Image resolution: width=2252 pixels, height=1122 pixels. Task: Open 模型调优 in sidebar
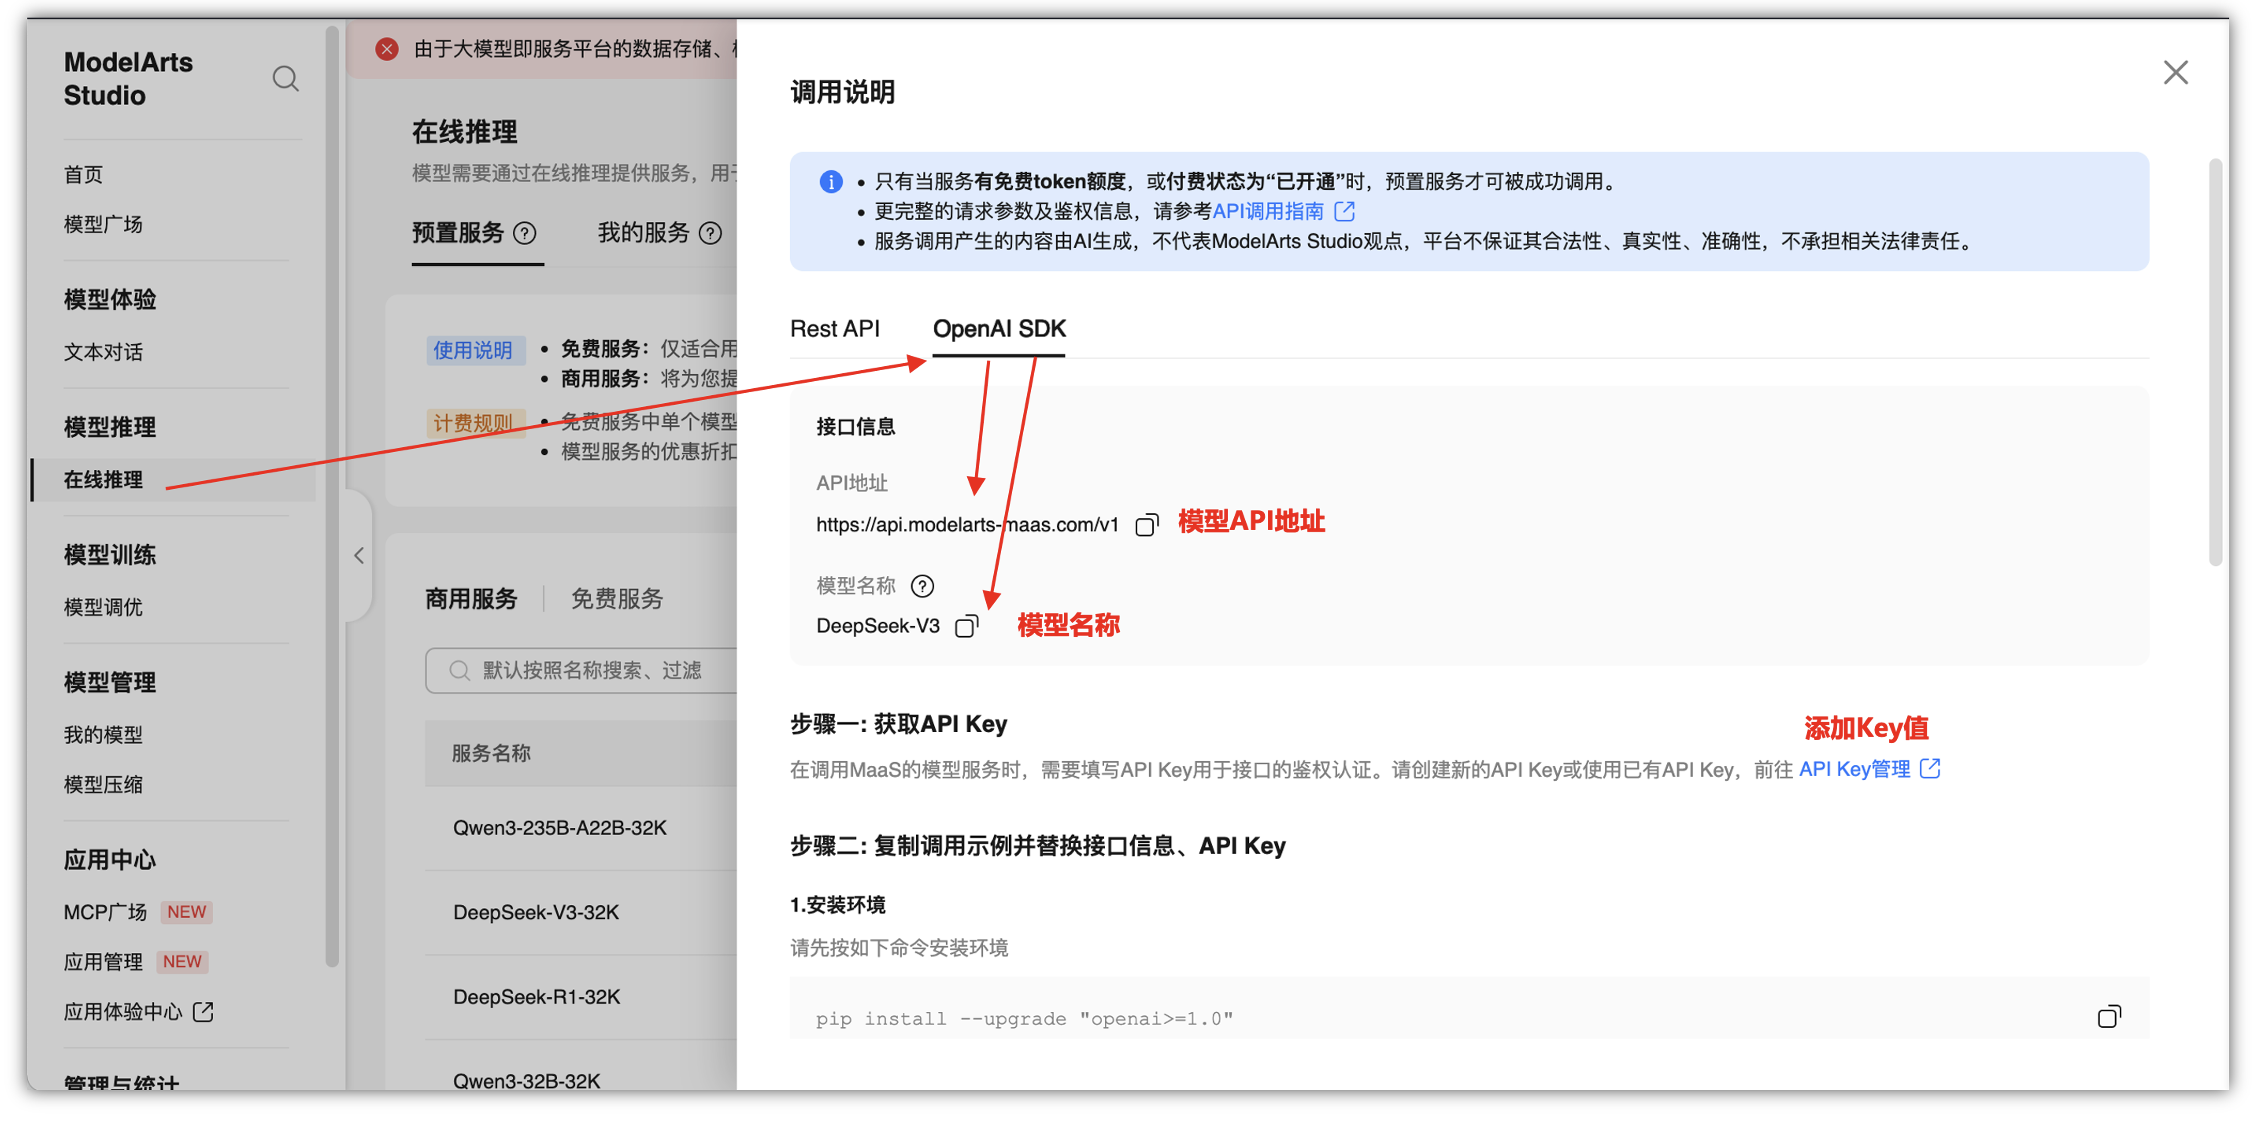[x=103, y=607]
